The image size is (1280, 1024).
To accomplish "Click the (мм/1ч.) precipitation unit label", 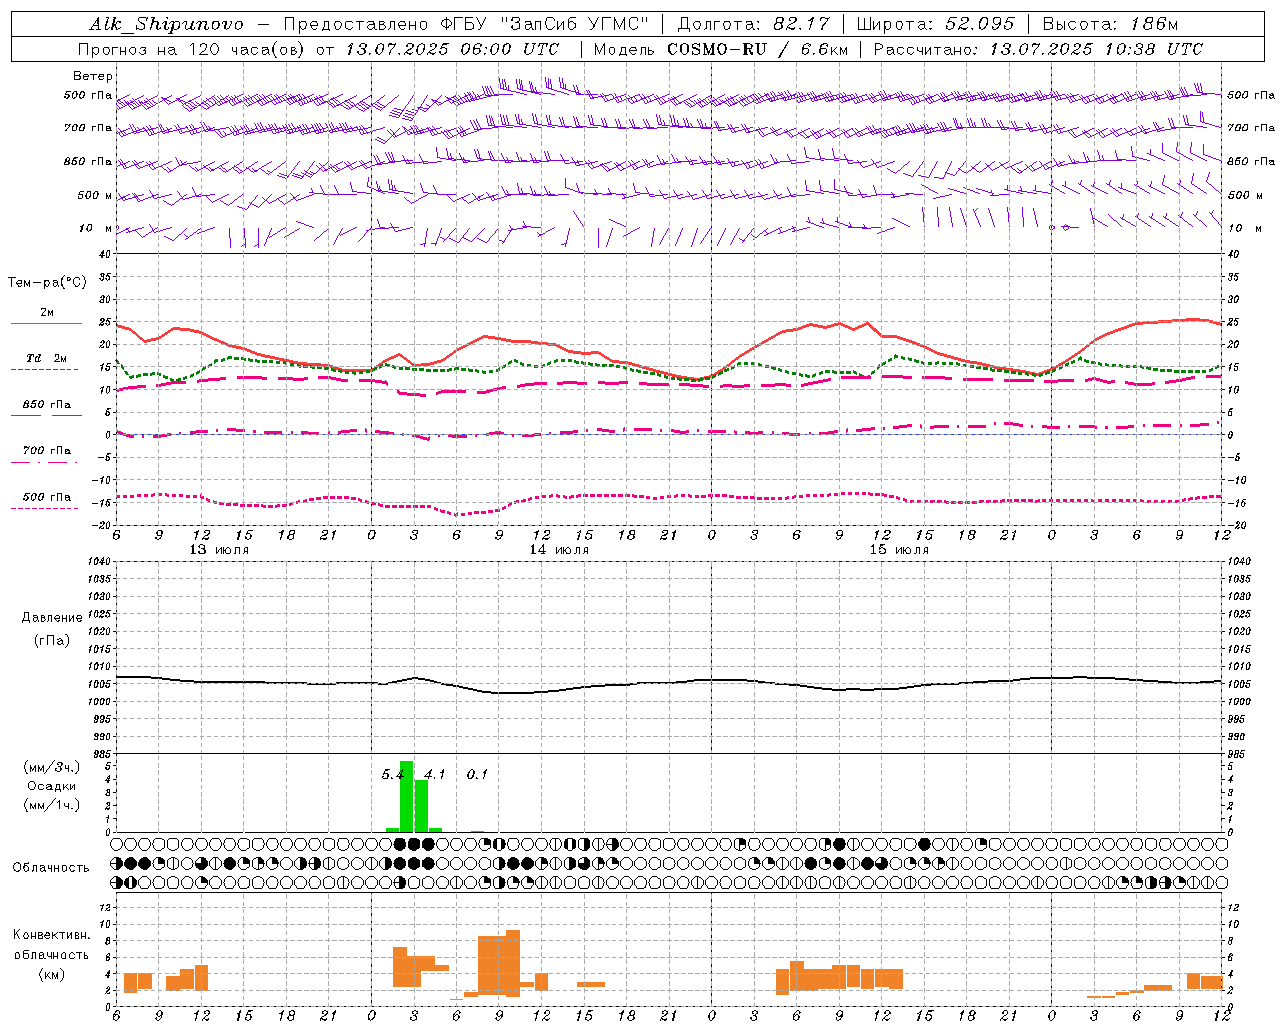I will tap(52, 805).
